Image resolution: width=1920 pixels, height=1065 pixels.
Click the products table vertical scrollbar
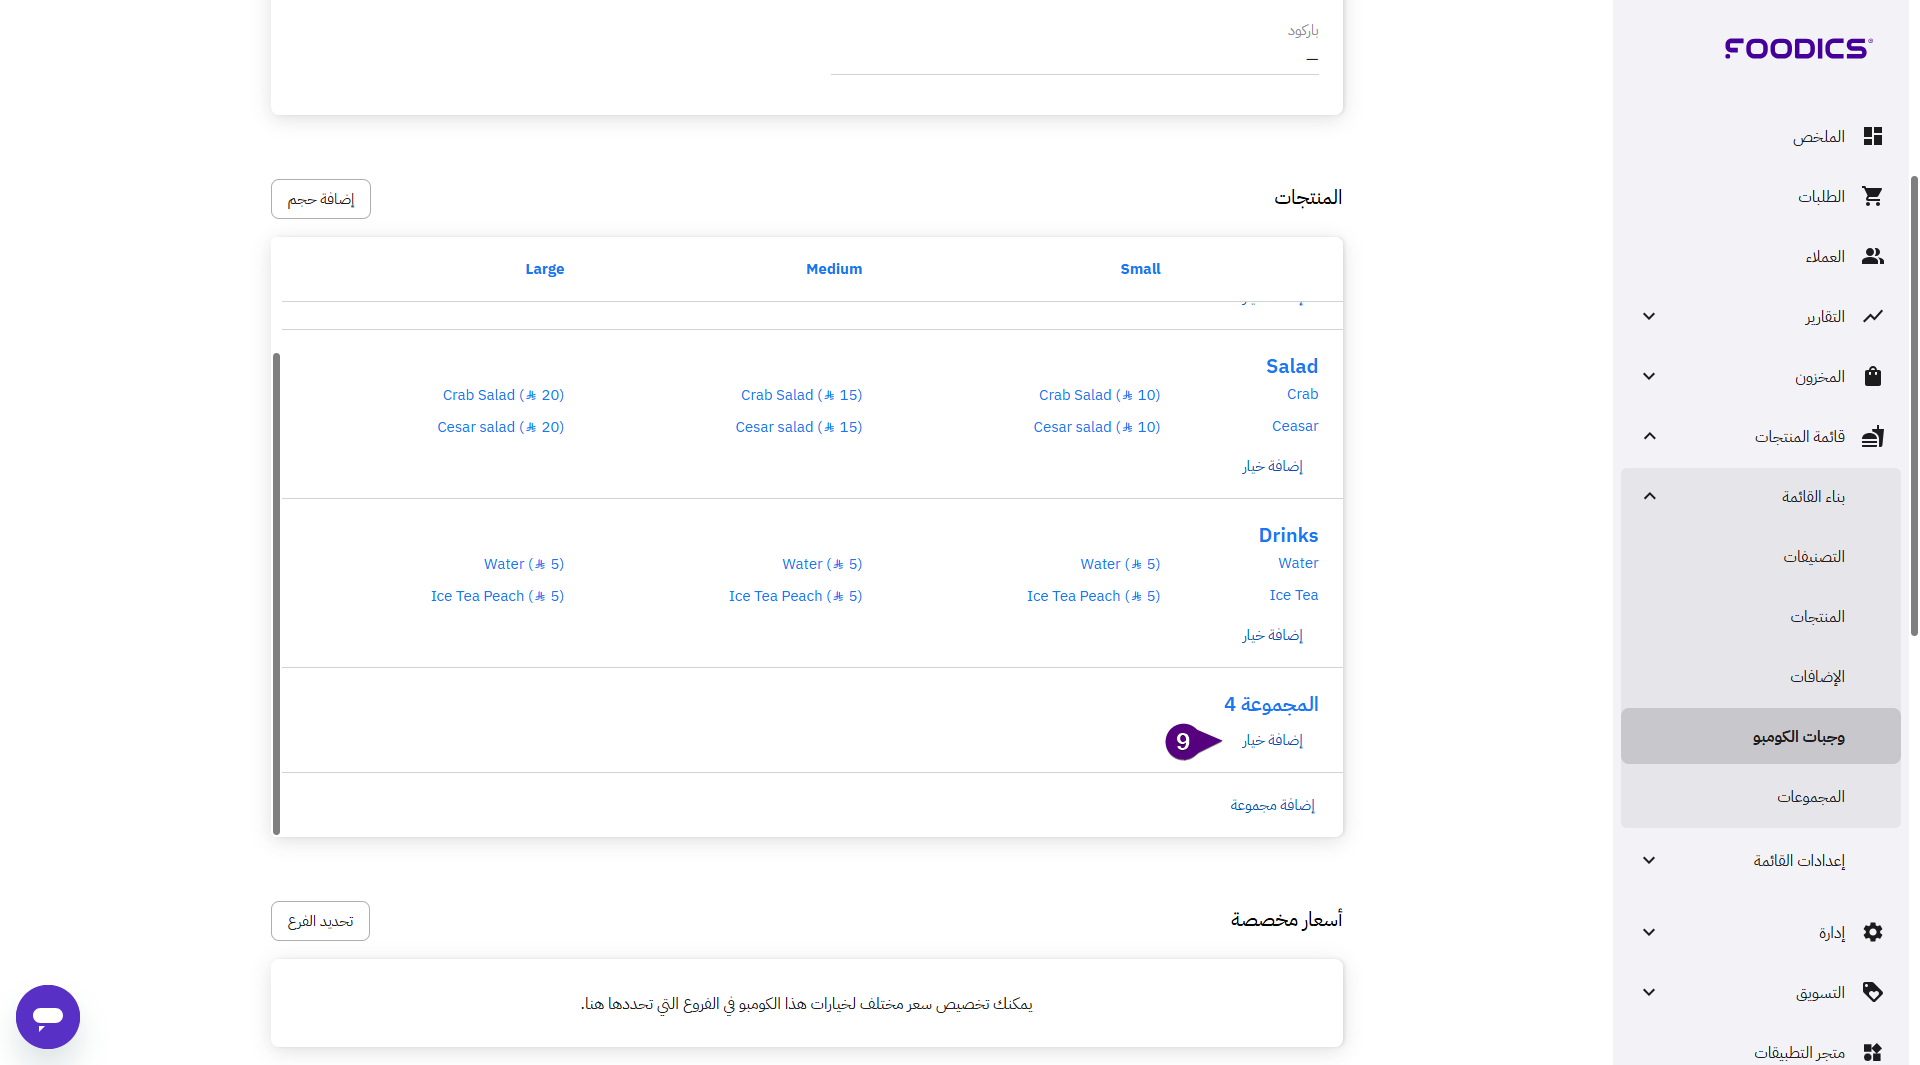(276, 592)
